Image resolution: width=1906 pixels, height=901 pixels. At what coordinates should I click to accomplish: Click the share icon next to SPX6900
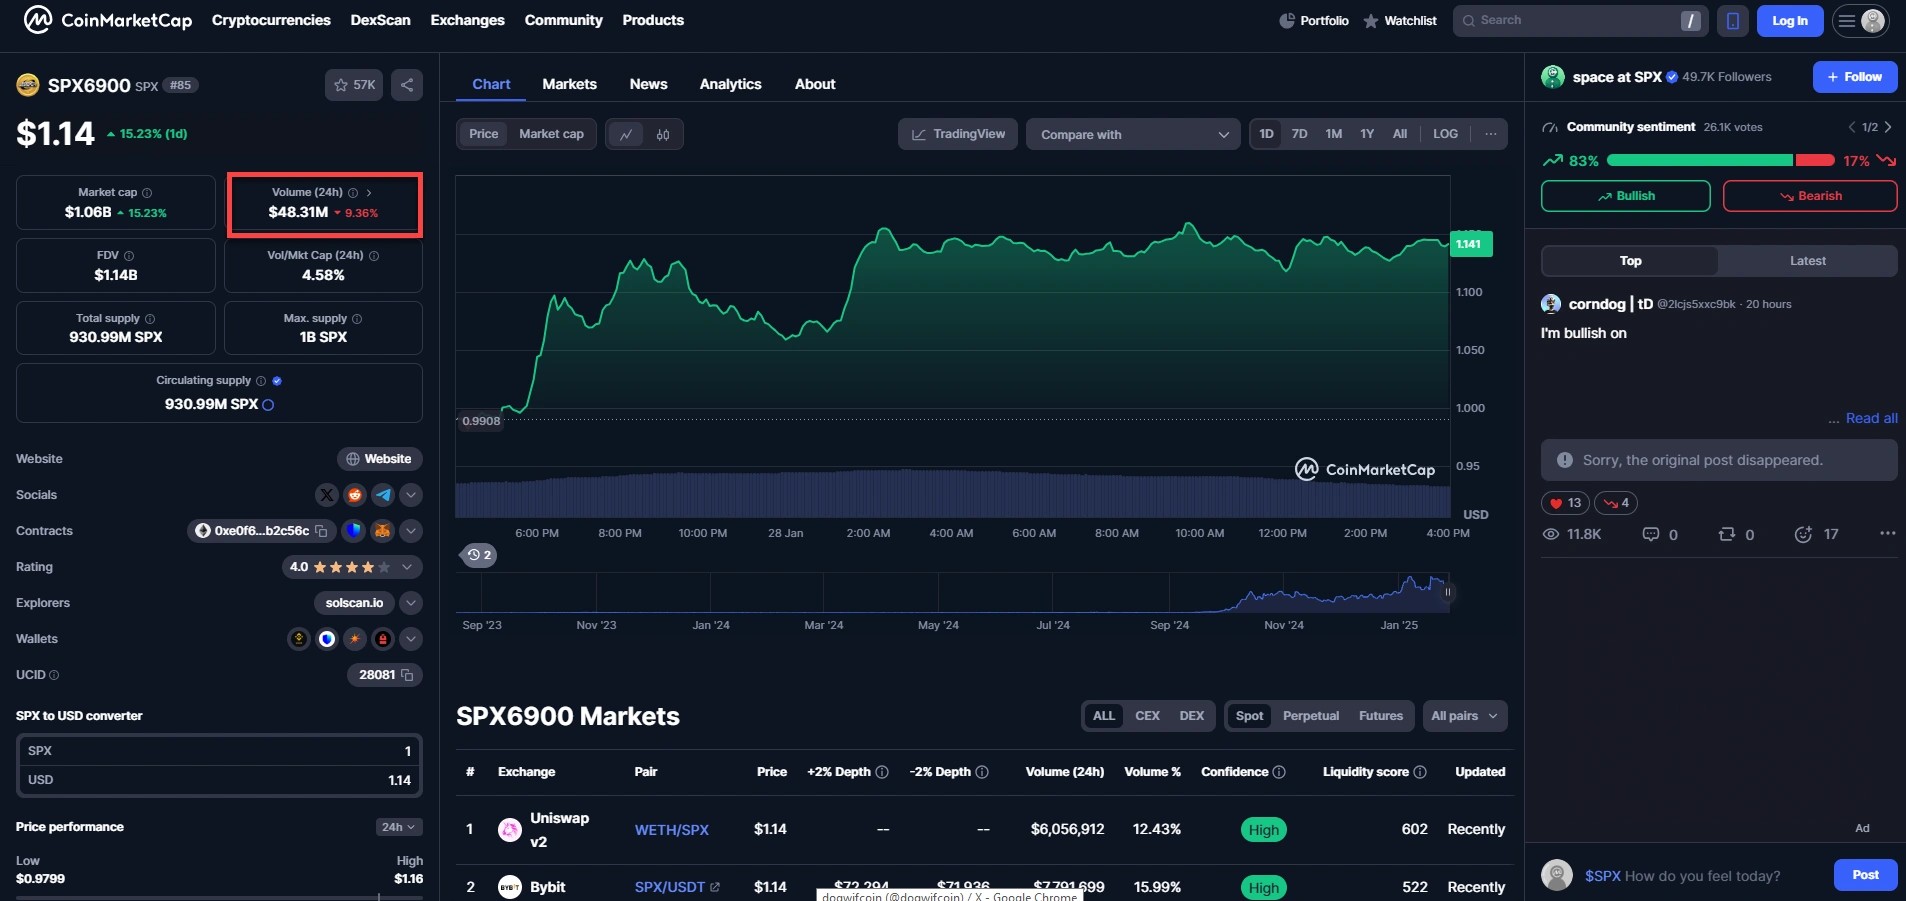click(407, 85)
